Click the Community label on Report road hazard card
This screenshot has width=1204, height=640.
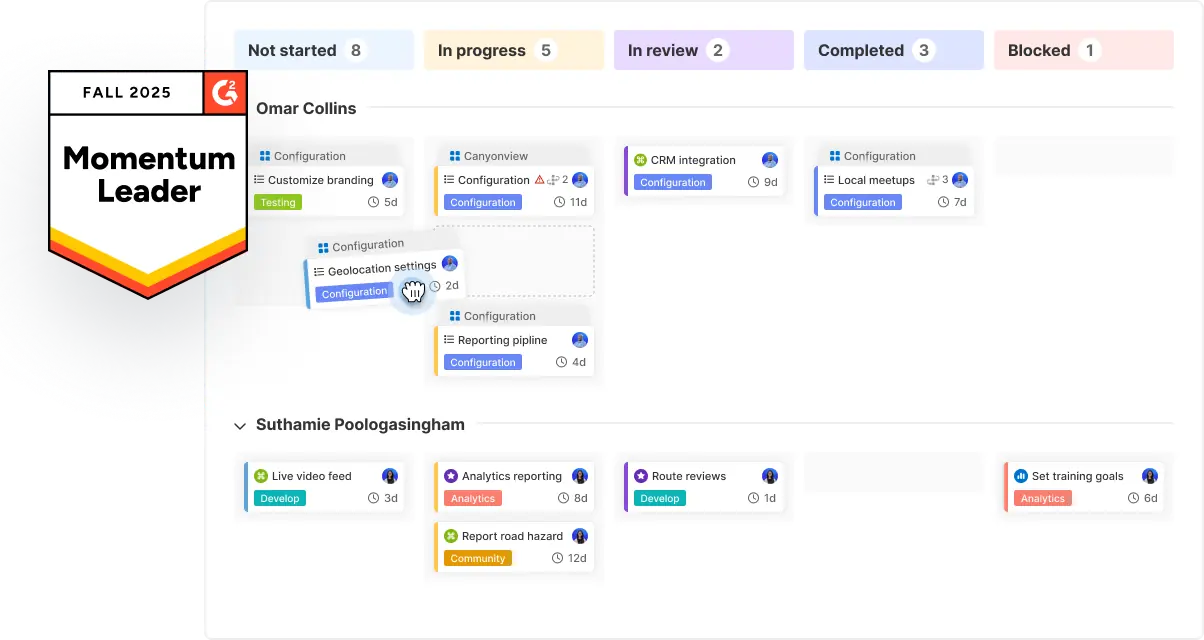point(477,558)
